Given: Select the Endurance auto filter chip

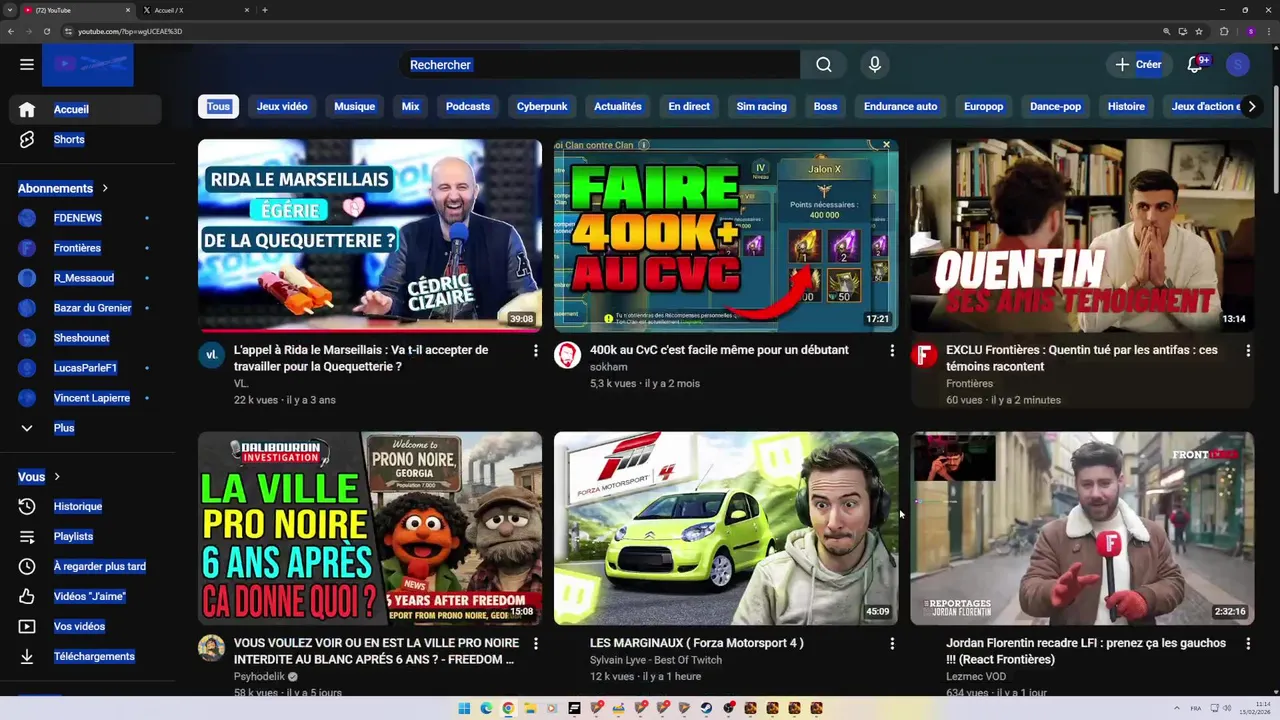Looking at the screenshot, I should 901,107.
